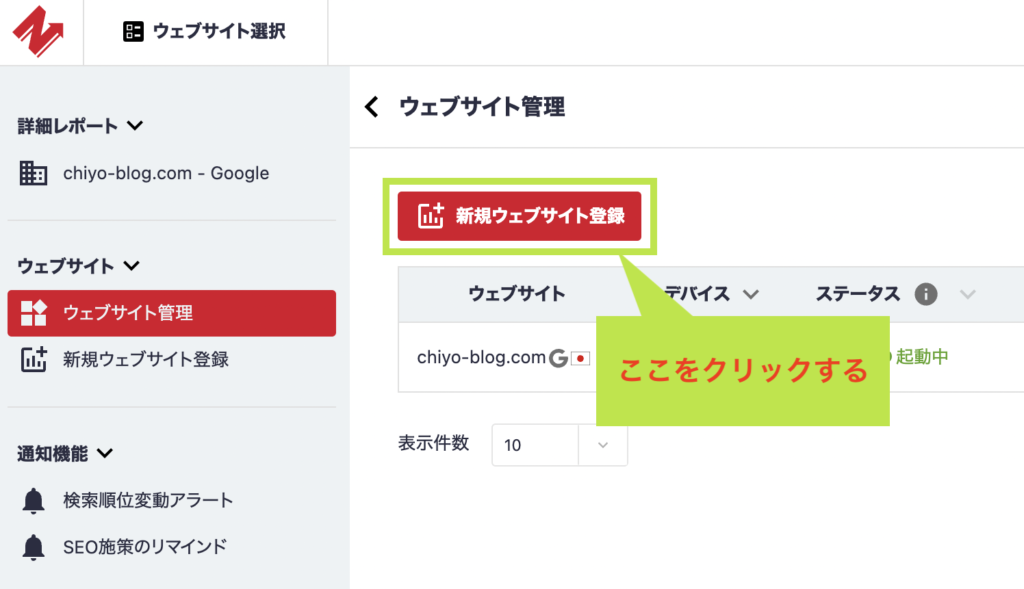Open the ステータス column dropdown
The image size is (1024, 589).
tap(967, 294)
